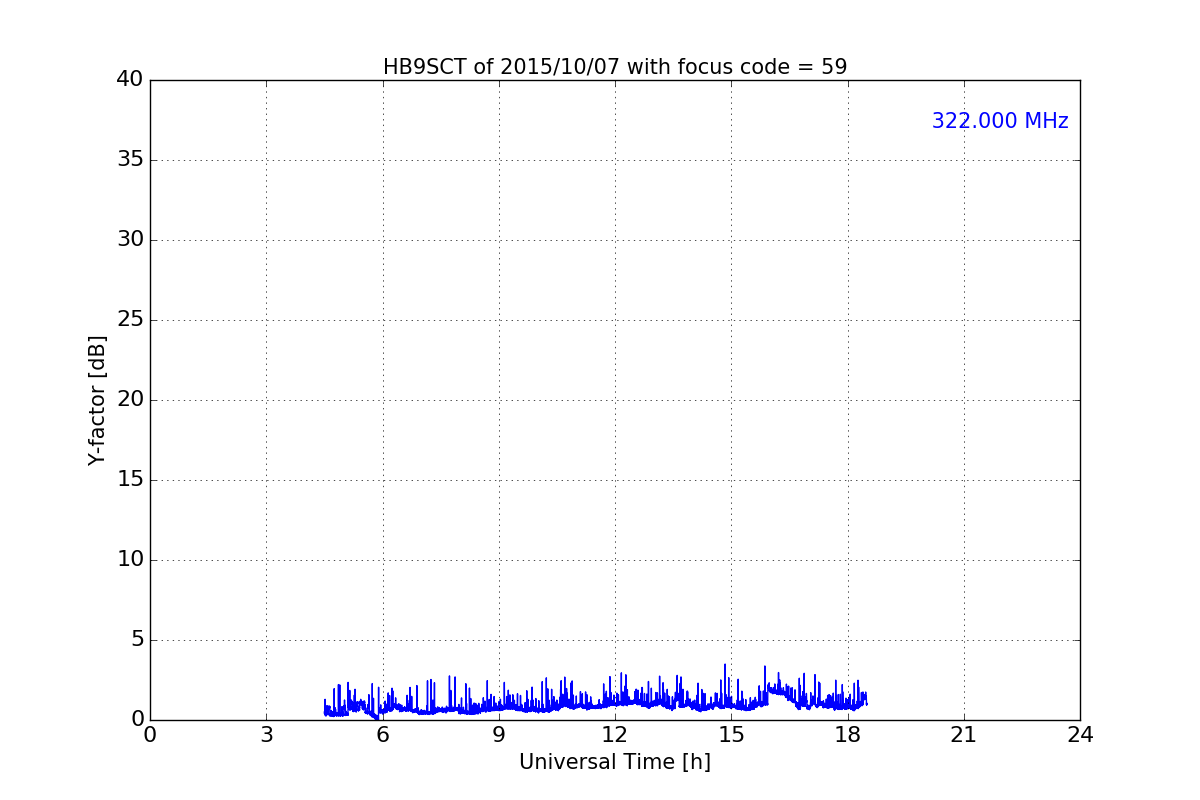Click the 'Universal Time [h]' axis label
1200x800 pixels.
pyautogui.click(x=615, y=762)
